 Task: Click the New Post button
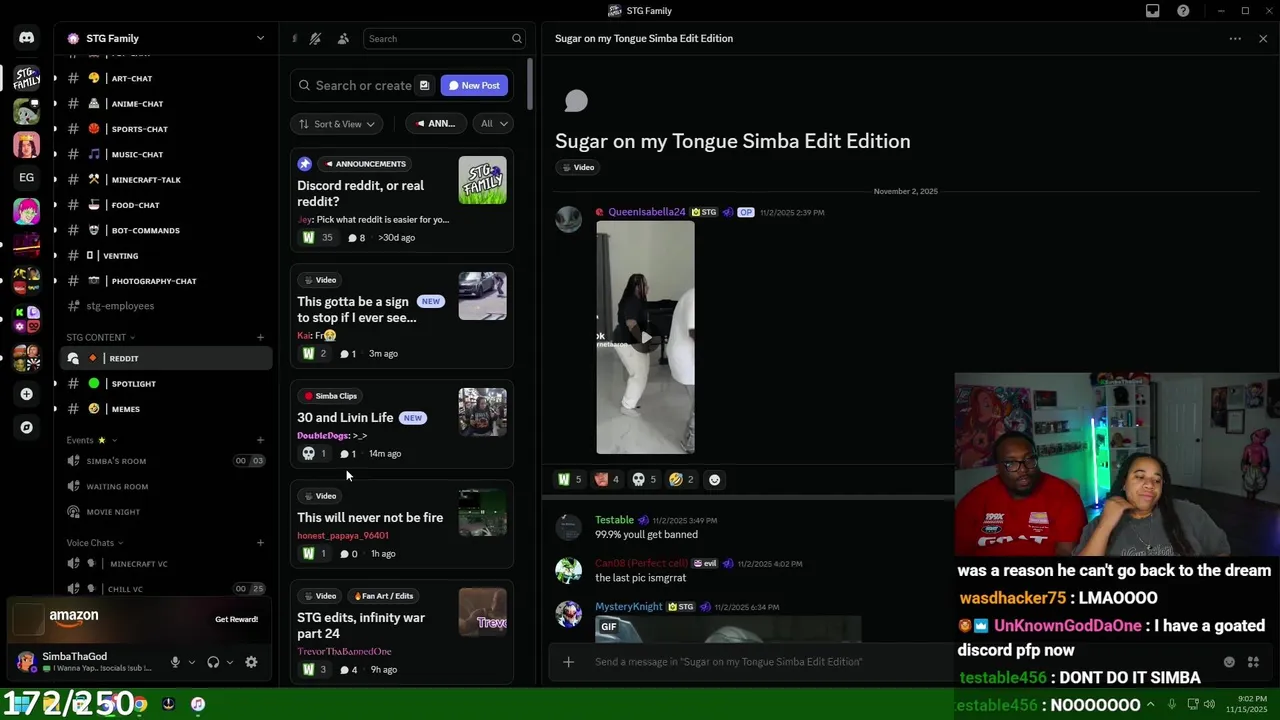click(x=474, y=86)
